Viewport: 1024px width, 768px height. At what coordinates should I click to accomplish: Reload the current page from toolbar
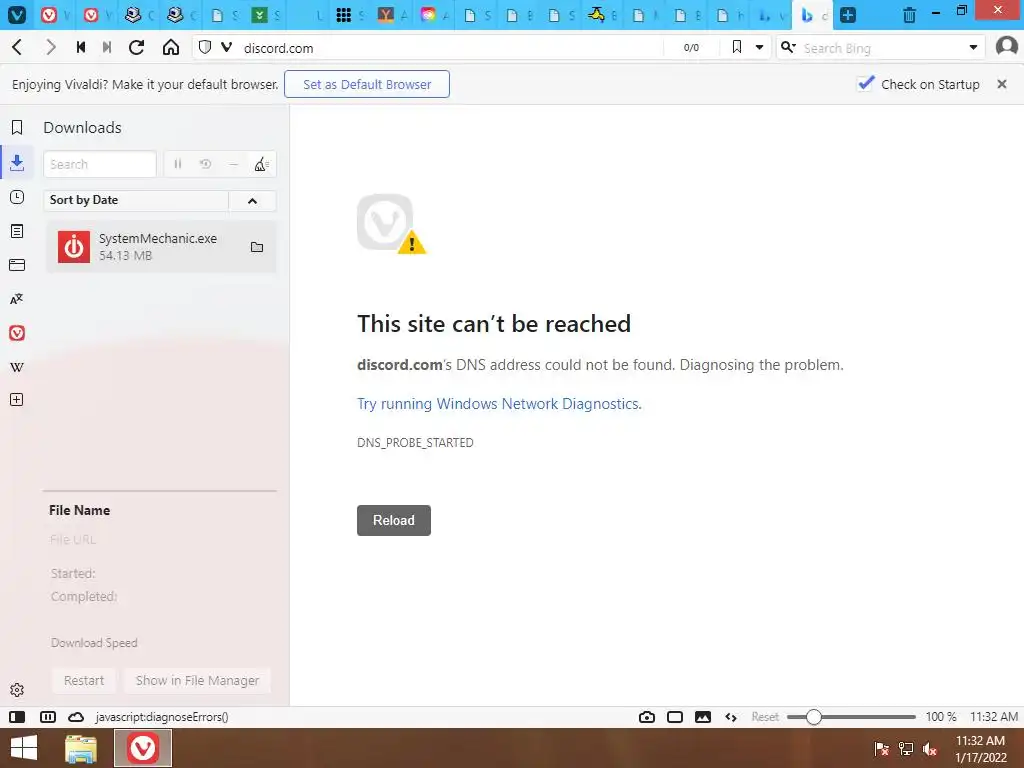tap(136, 47)
